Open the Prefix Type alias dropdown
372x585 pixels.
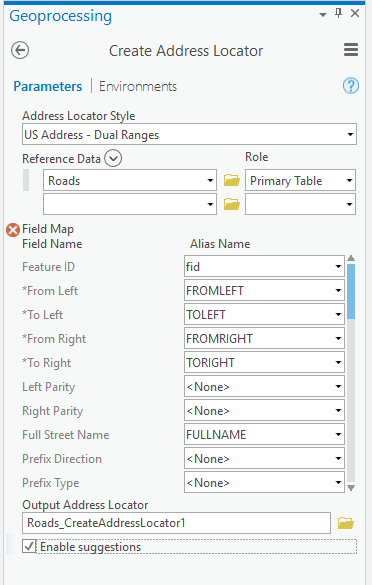(x=264, y=482)
